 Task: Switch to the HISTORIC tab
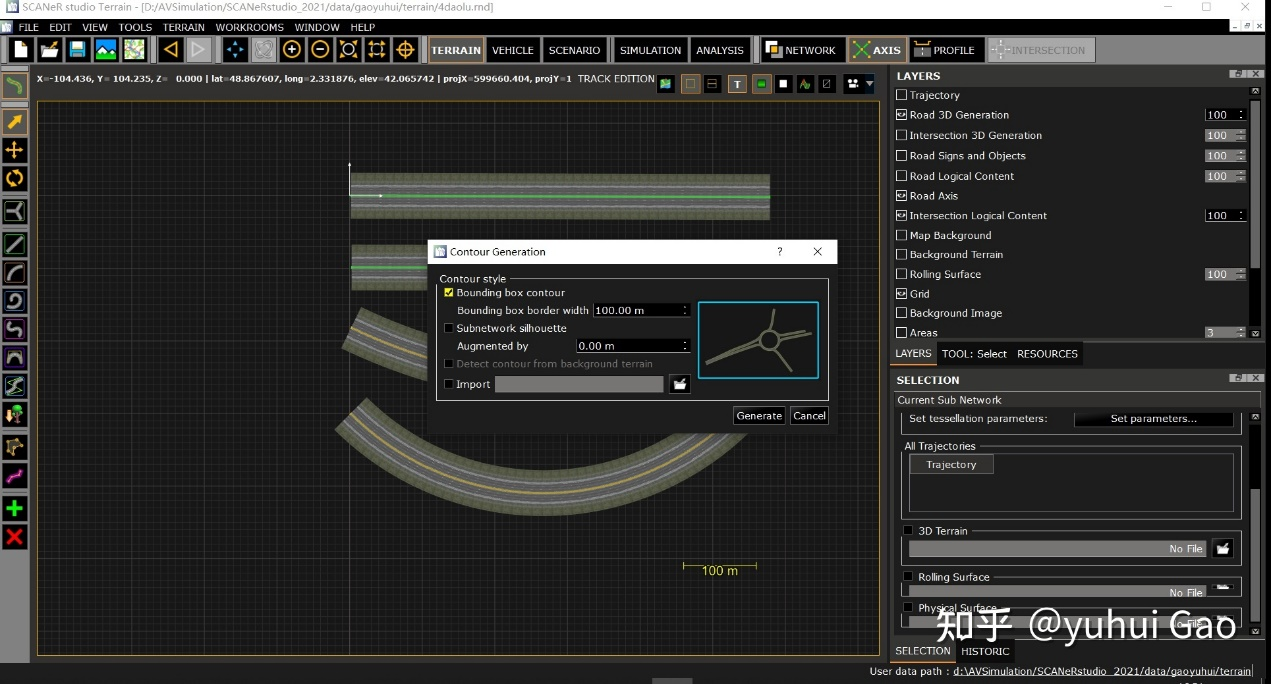coord(985,651)
